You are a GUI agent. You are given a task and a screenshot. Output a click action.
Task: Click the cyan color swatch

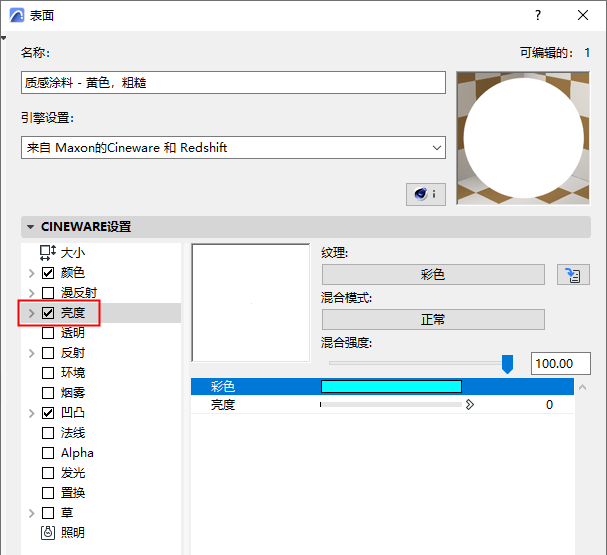click(x=391, y=387)
